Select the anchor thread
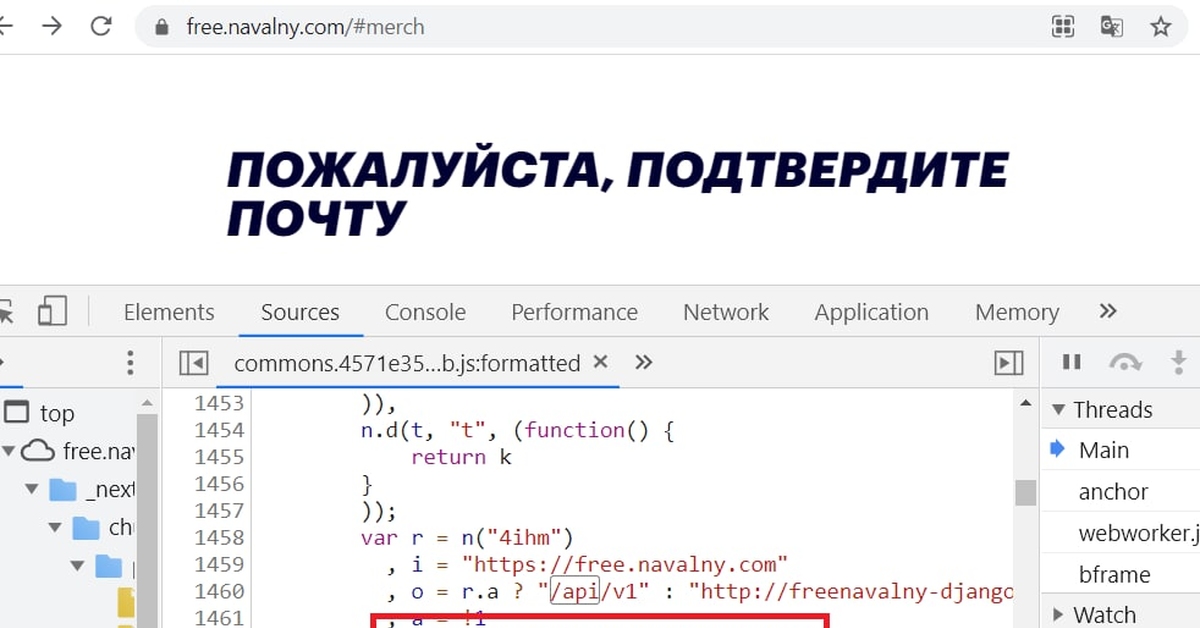This screenshot has height=628, width=1200. (1113, 492)
